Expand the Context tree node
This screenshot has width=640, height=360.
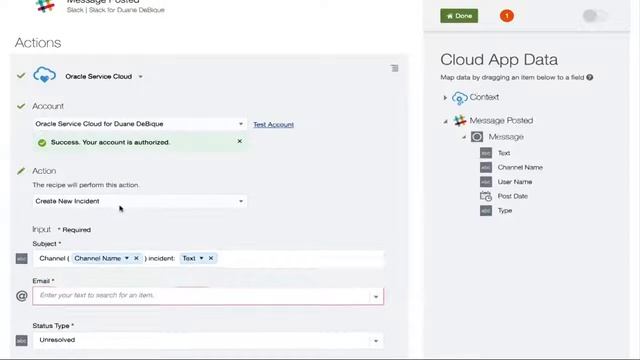445,98
